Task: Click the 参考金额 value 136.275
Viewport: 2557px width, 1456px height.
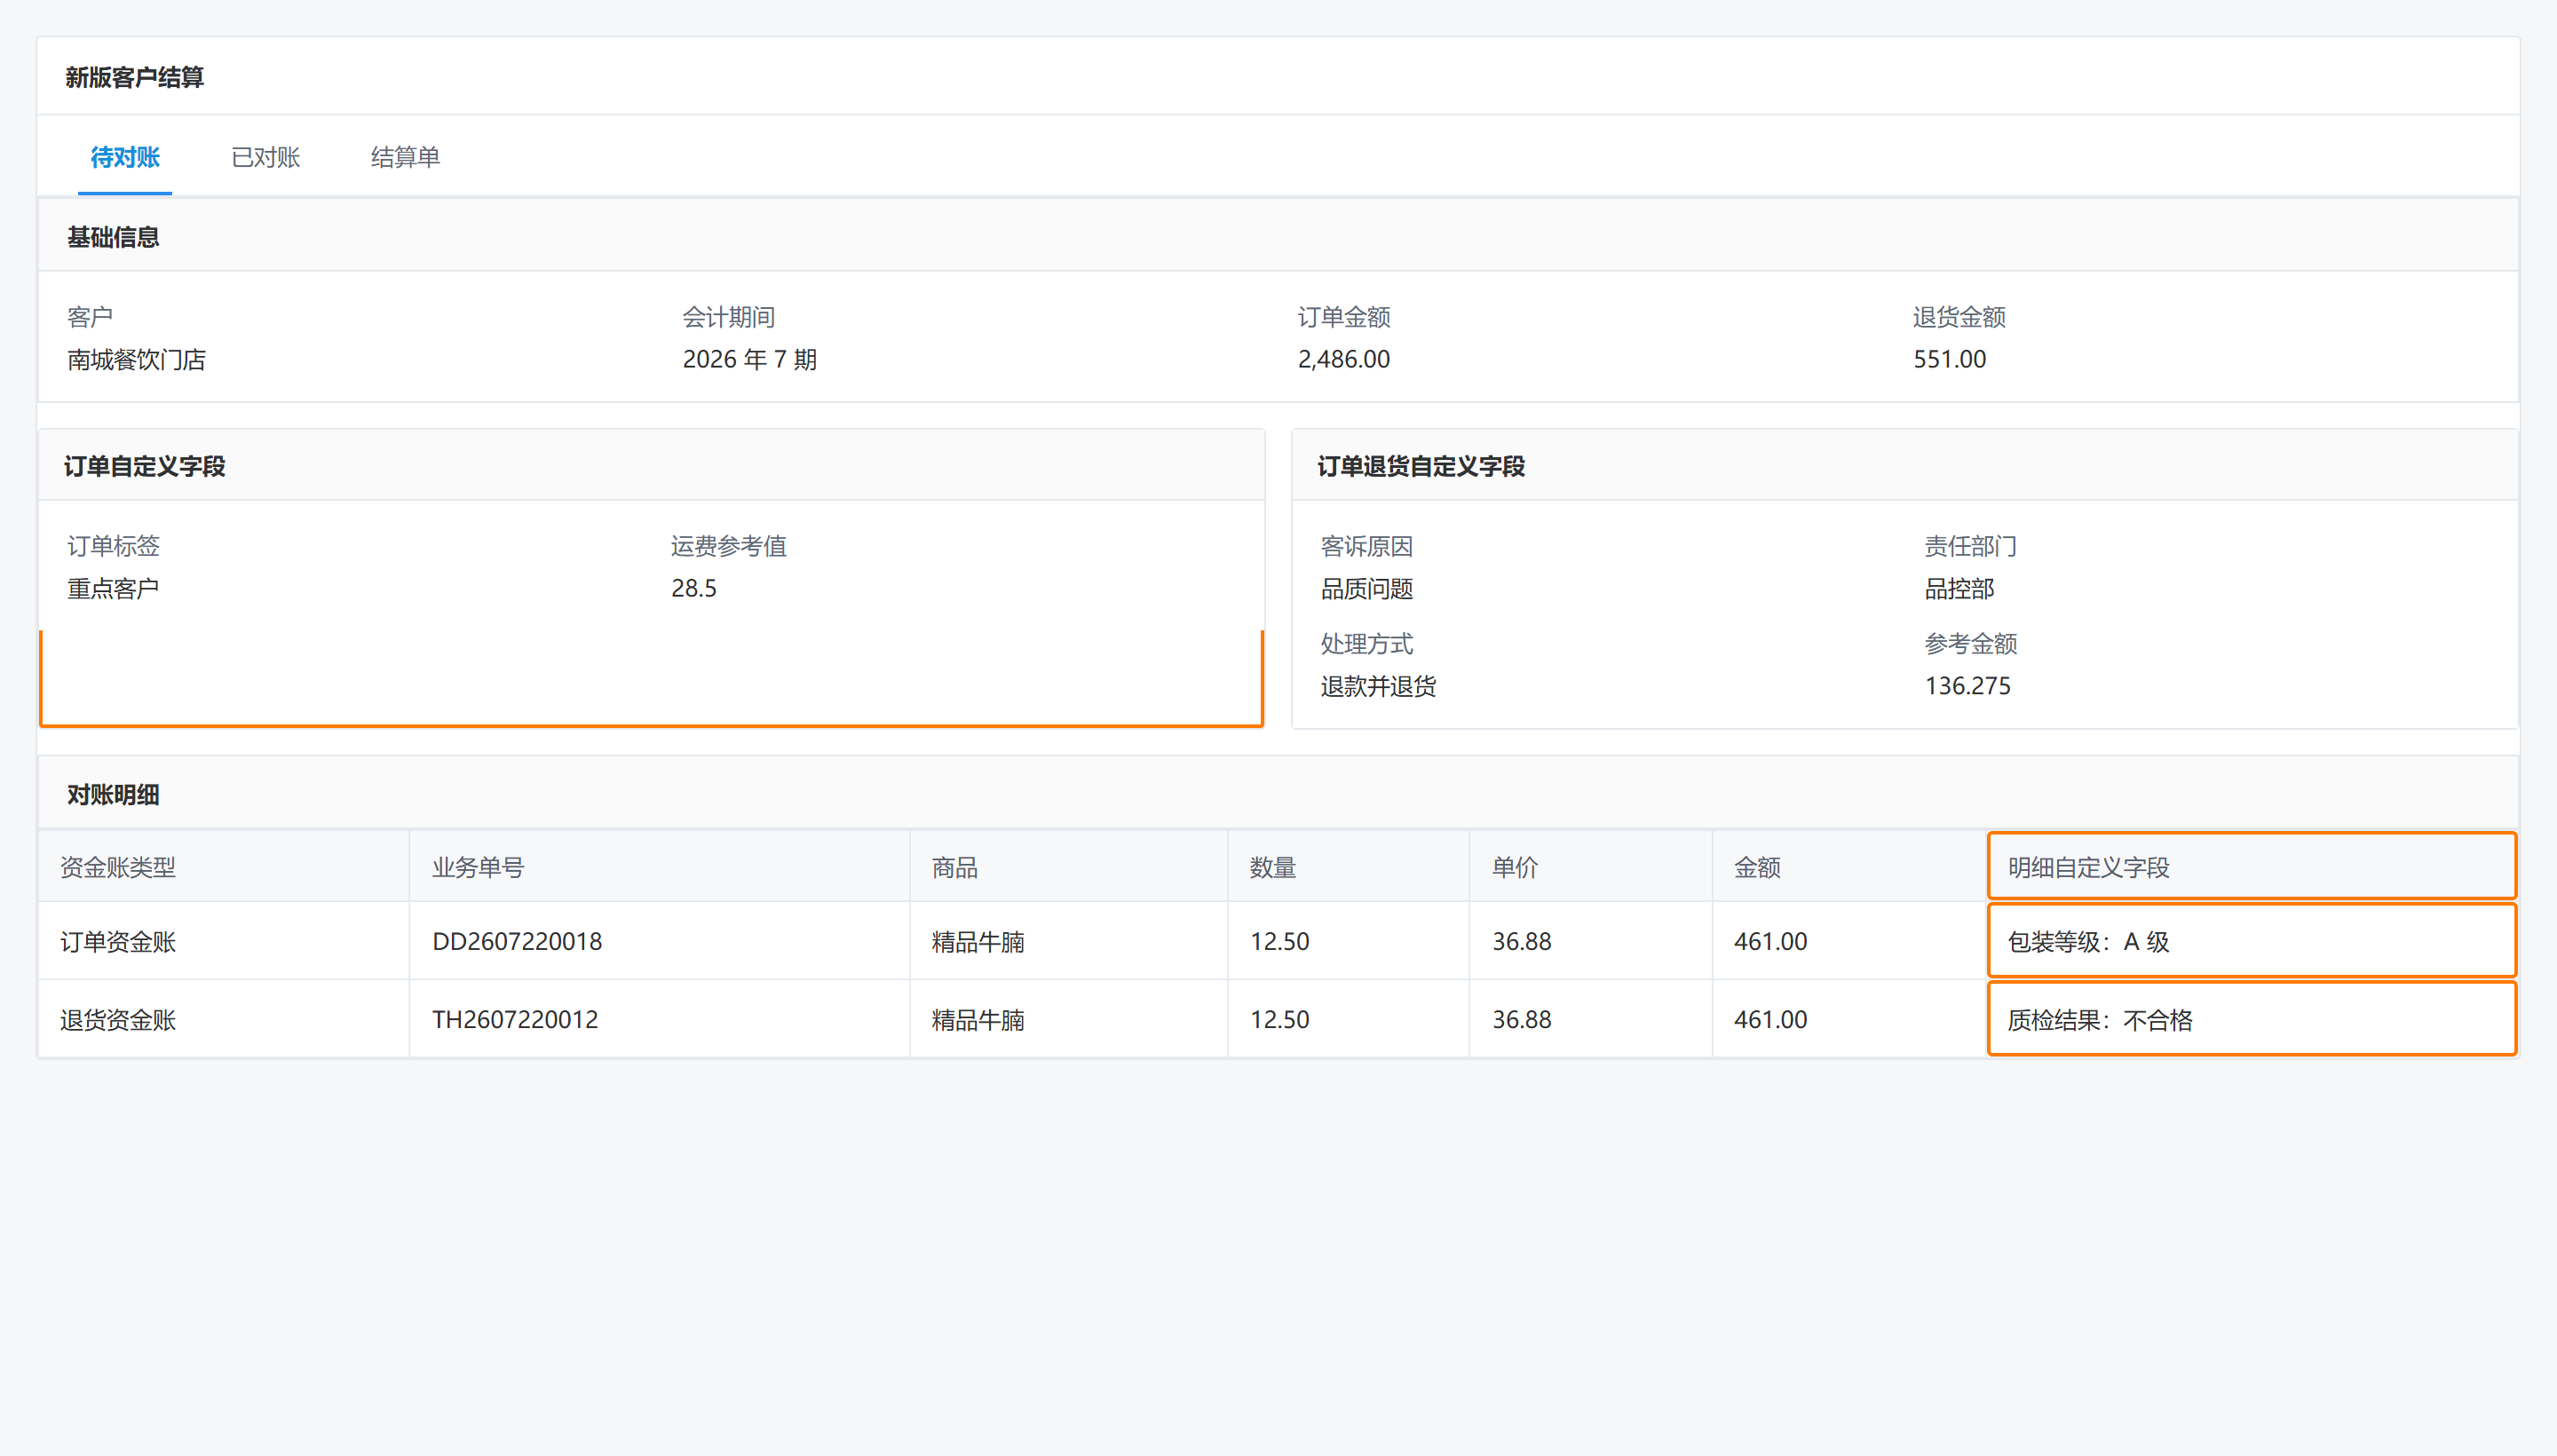Action: tap(1967, 685)
